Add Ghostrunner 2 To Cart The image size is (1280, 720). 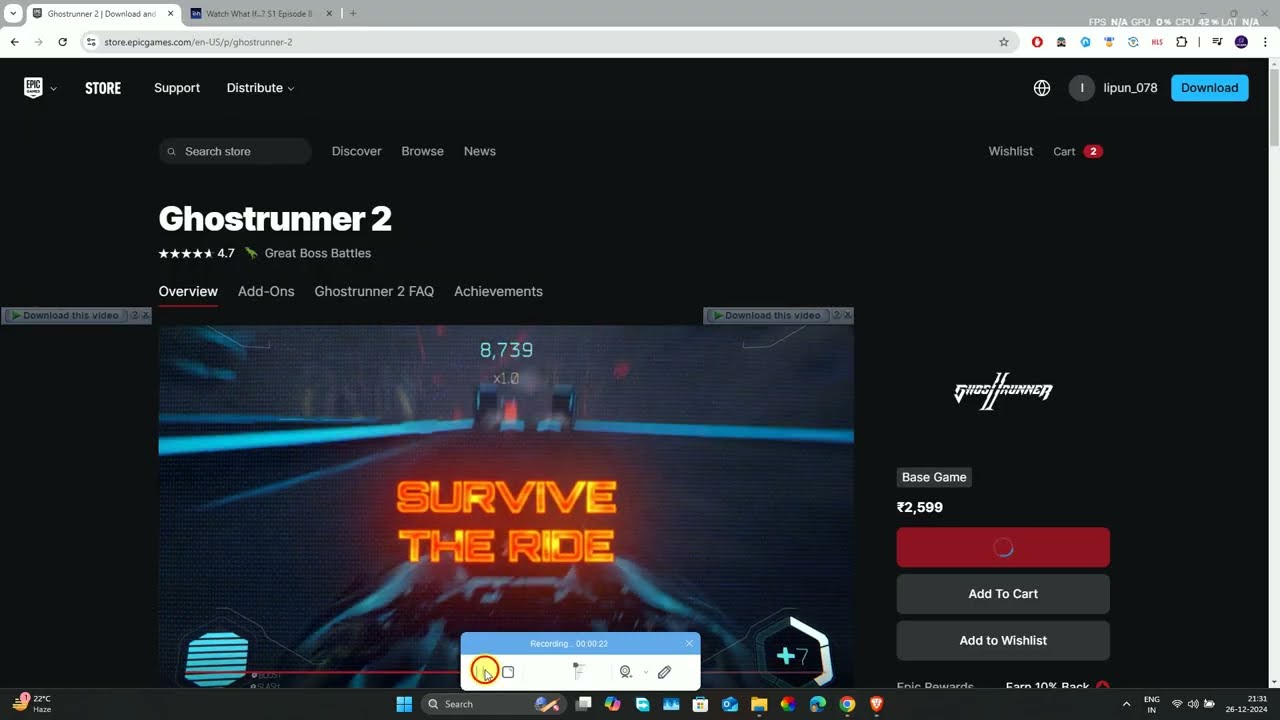[1003, 594]
